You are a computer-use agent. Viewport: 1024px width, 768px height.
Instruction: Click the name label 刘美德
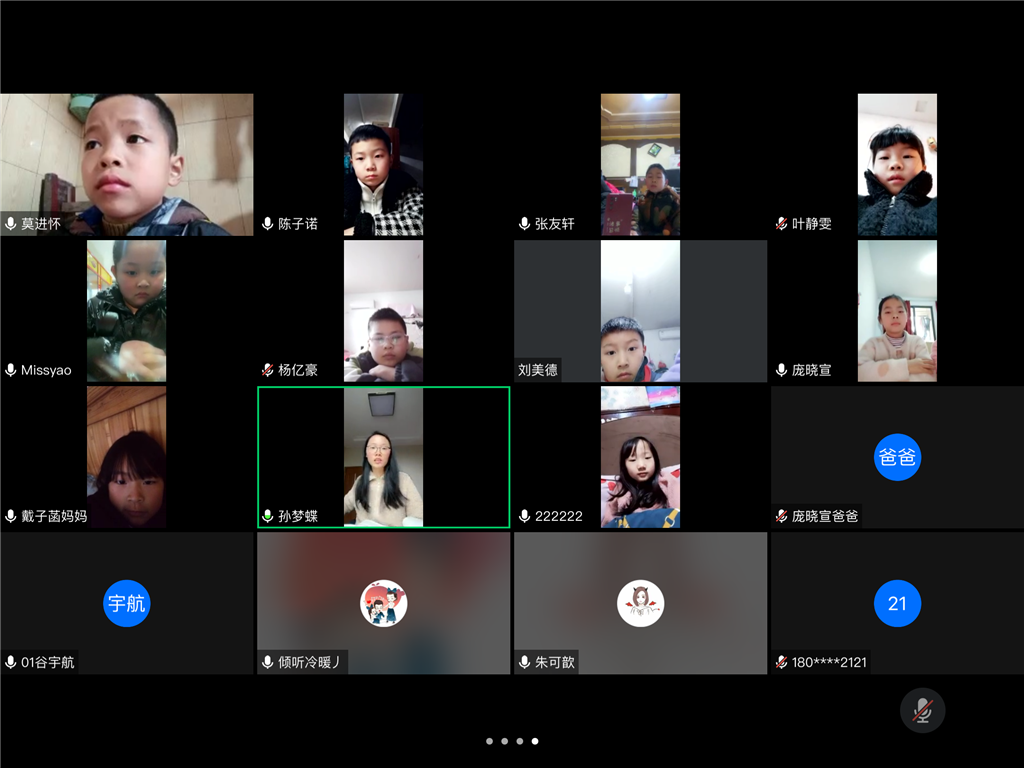tap(538, 370)
